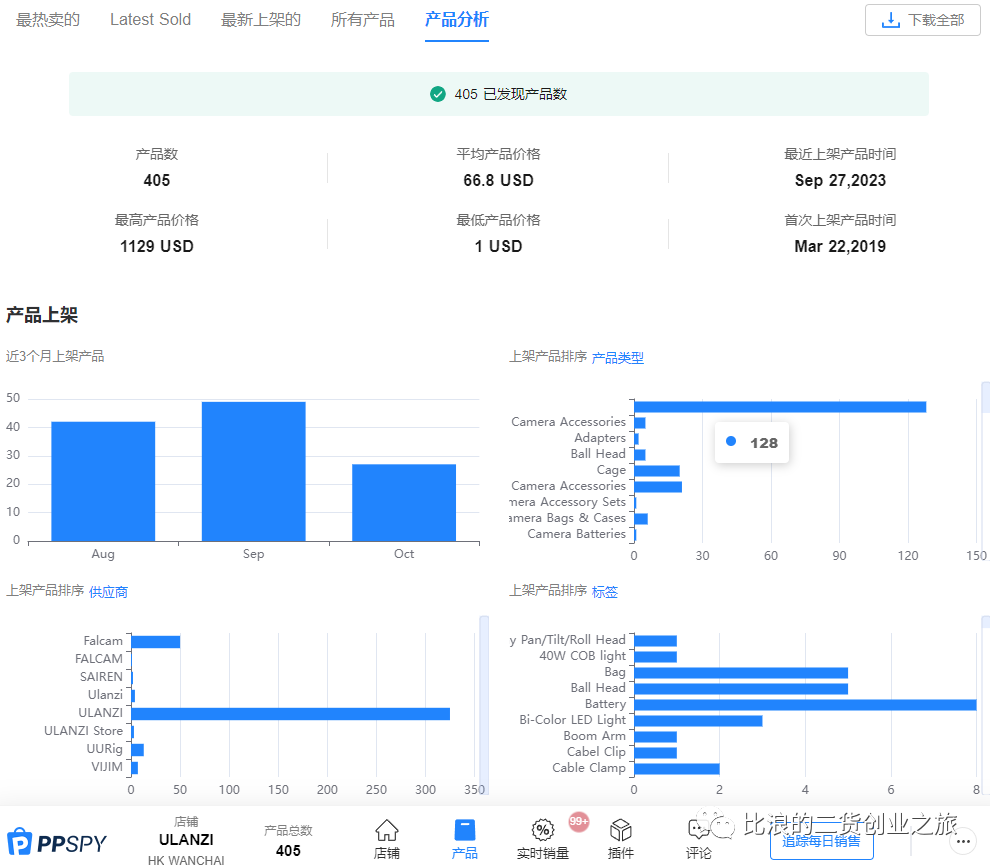Click the SAIREN supplier label
Screen dimensions: 990x868
click(x=101, y=677)
